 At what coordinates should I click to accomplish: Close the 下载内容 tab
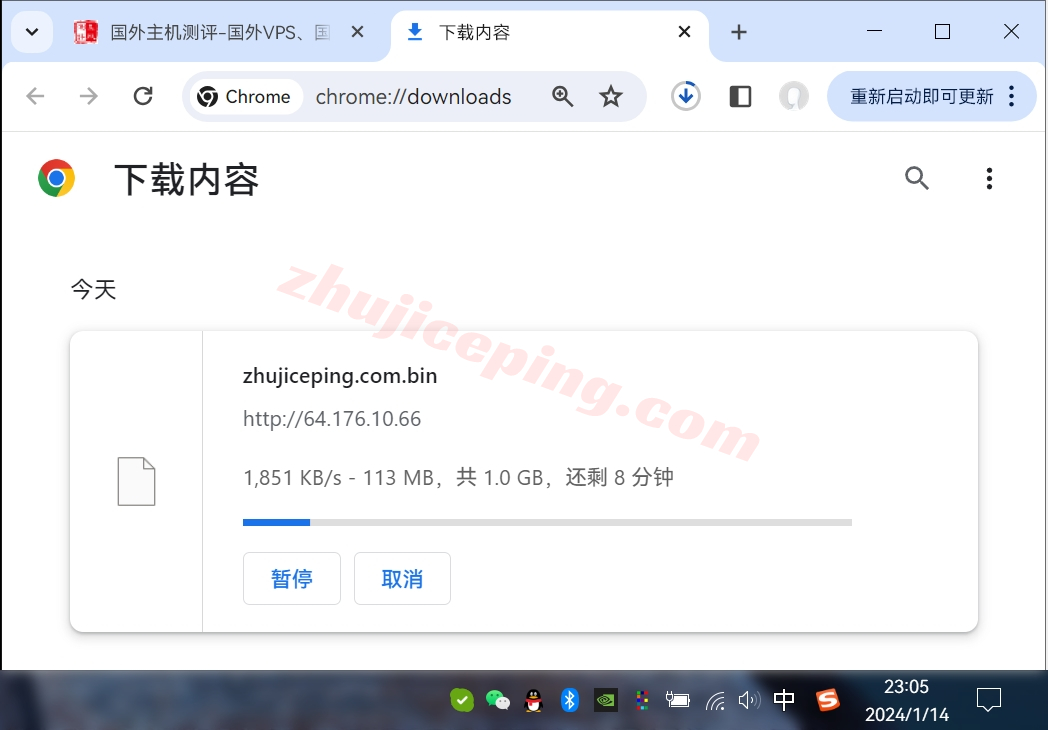pos(684,31)
